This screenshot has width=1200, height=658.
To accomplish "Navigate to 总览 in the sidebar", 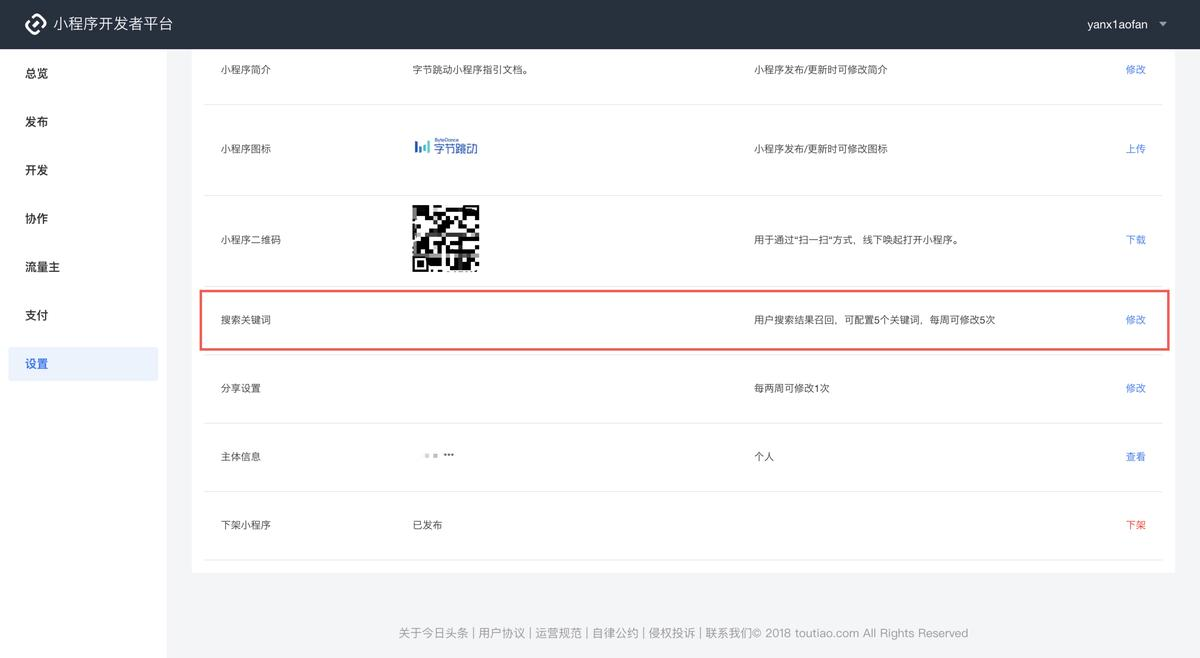I will 36,73.
